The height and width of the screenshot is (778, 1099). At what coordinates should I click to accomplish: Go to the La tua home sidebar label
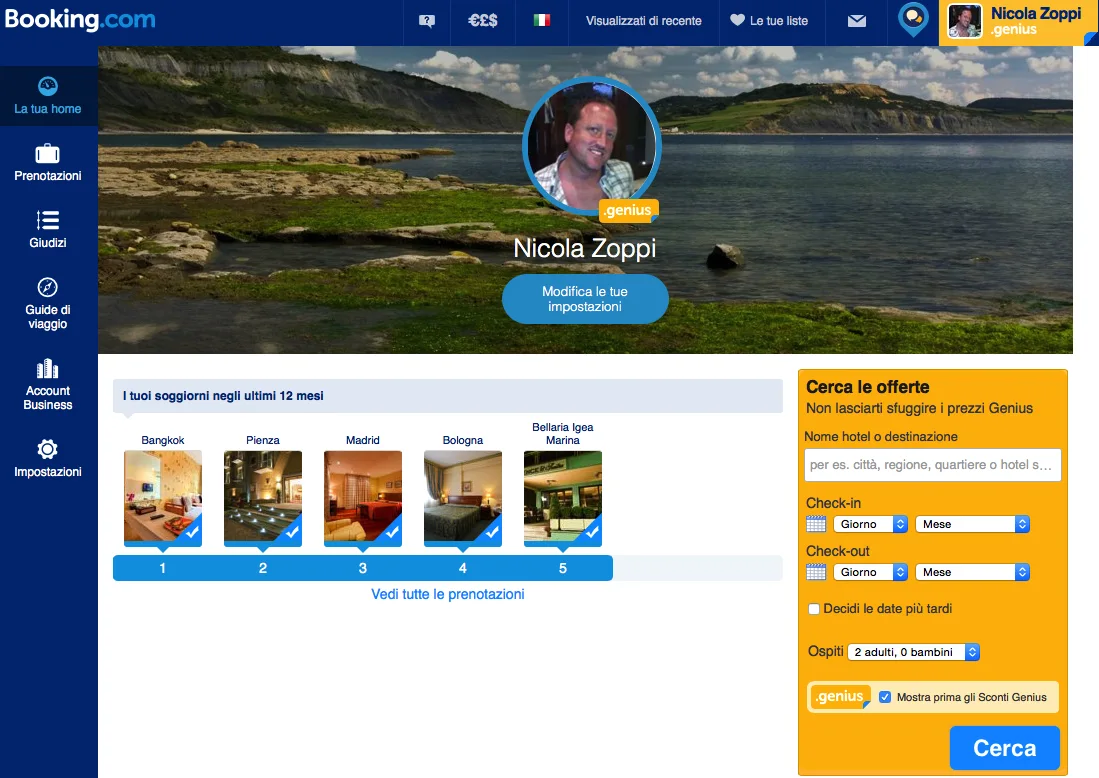pyautogui.click(x=48, y=109)
